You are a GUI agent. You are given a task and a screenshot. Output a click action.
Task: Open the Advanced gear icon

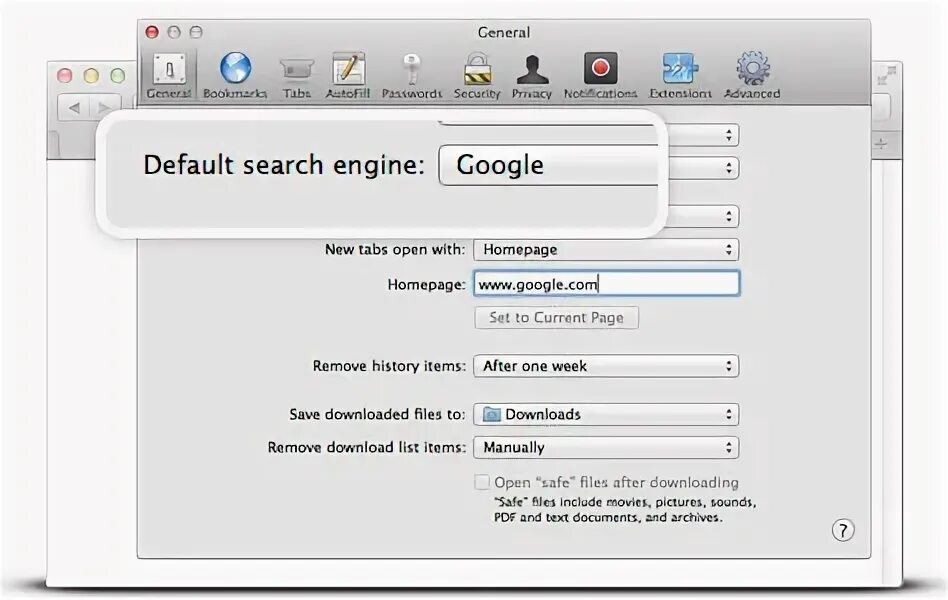click(x=753, y=68)
